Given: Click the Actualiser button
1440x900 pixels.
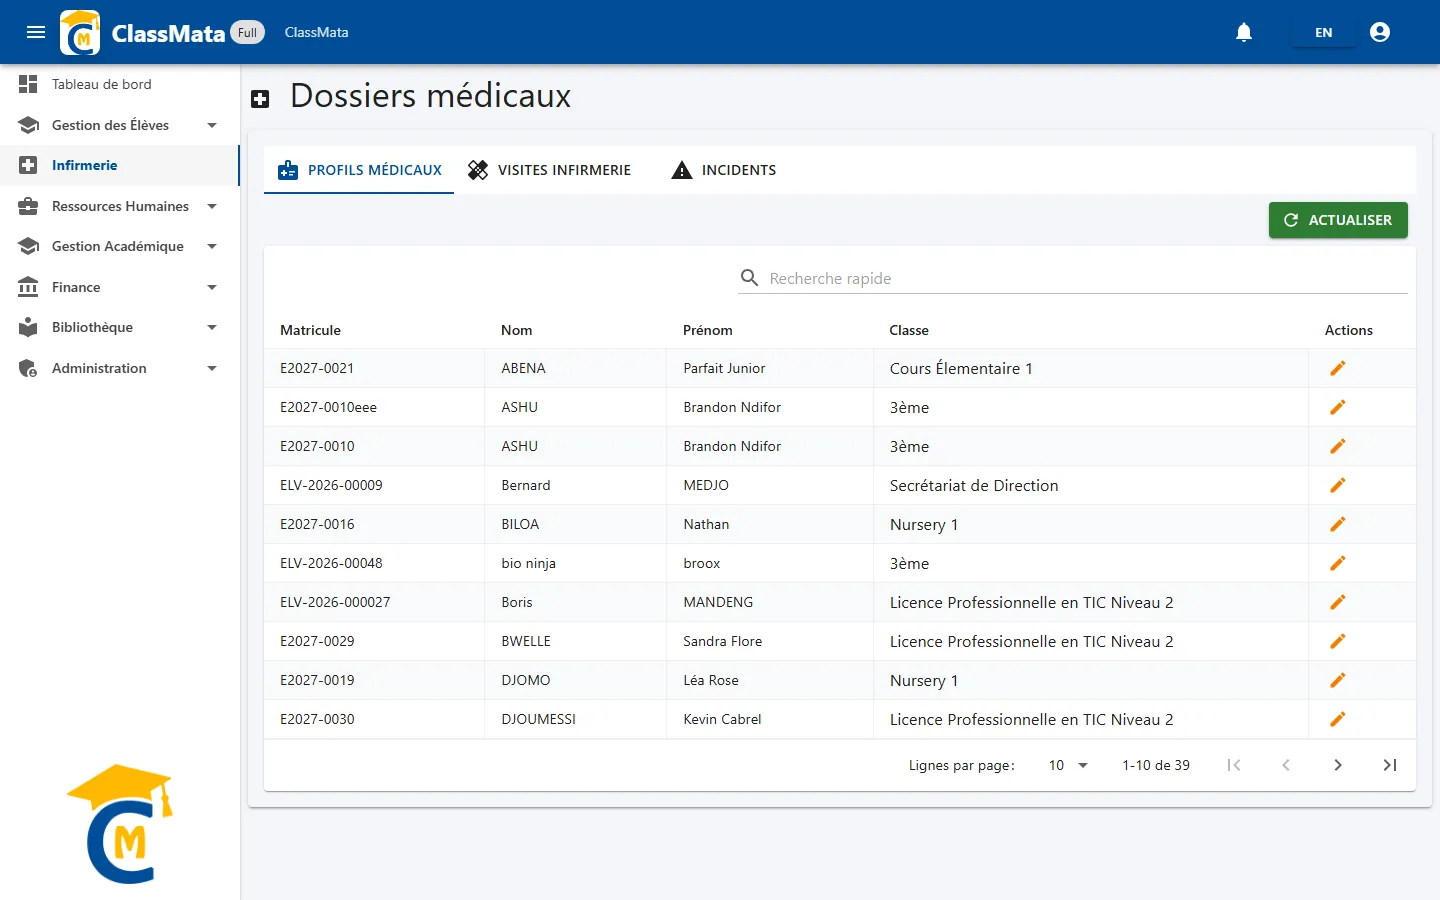Looking at the screenshot, I should click(1338, 220).
